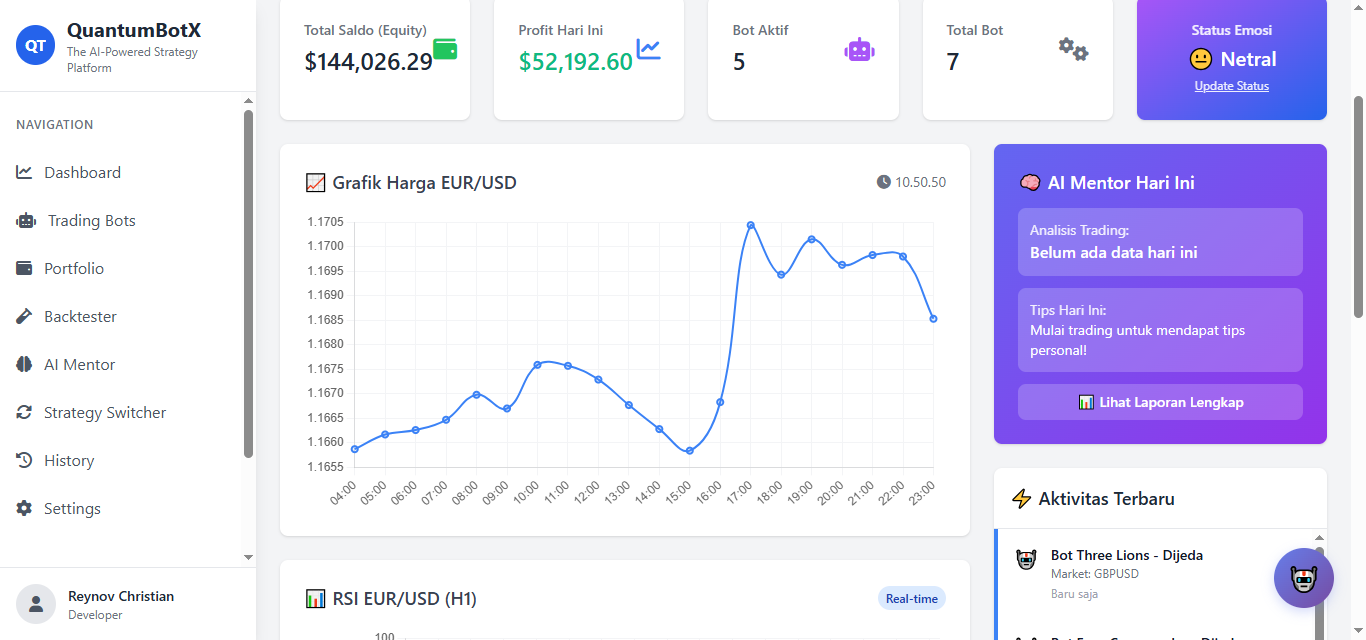Viewport: 1366px width, 640px height.
Task: Click the sidebar scrollbar up arrow
Action: (x=249, y=100)
